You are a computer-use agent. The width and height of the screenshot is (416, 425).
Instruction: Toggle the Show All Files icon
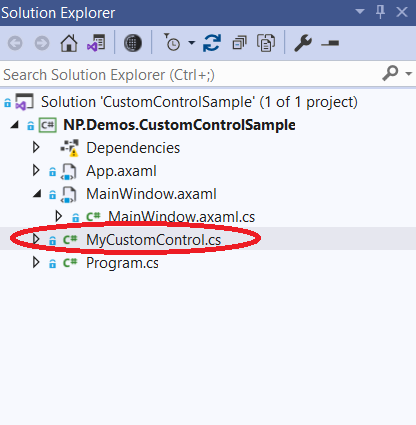pos(266,43)
